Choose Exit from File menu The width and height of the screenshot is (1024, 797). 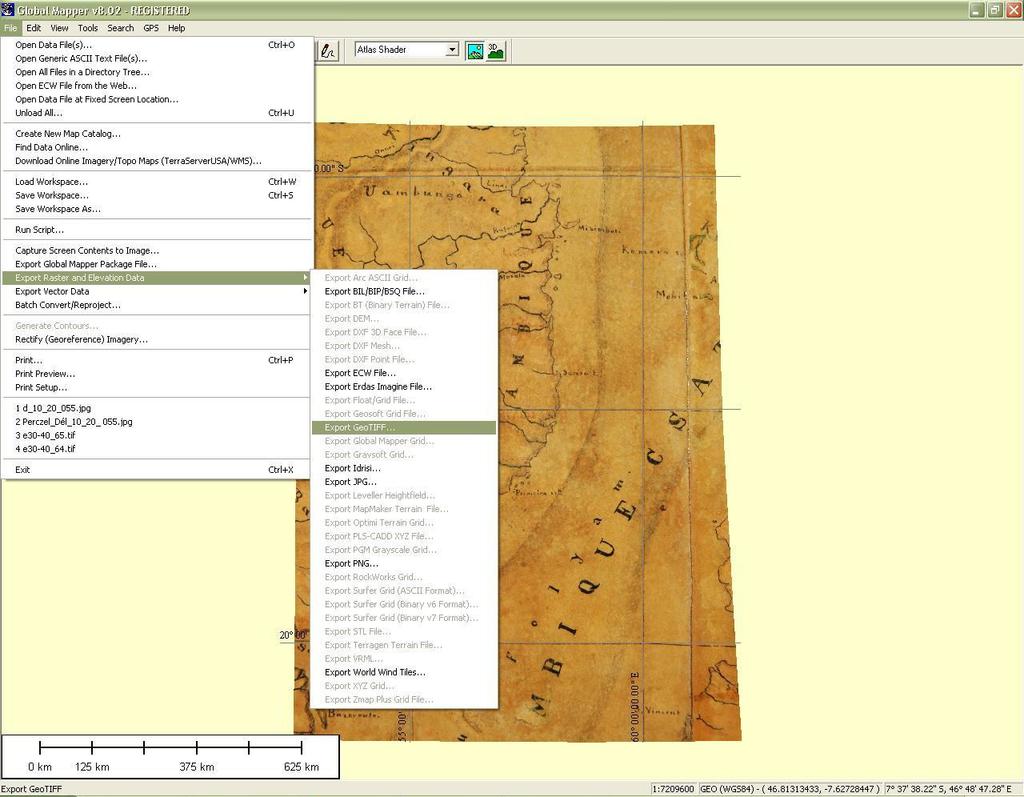point(156,470)
